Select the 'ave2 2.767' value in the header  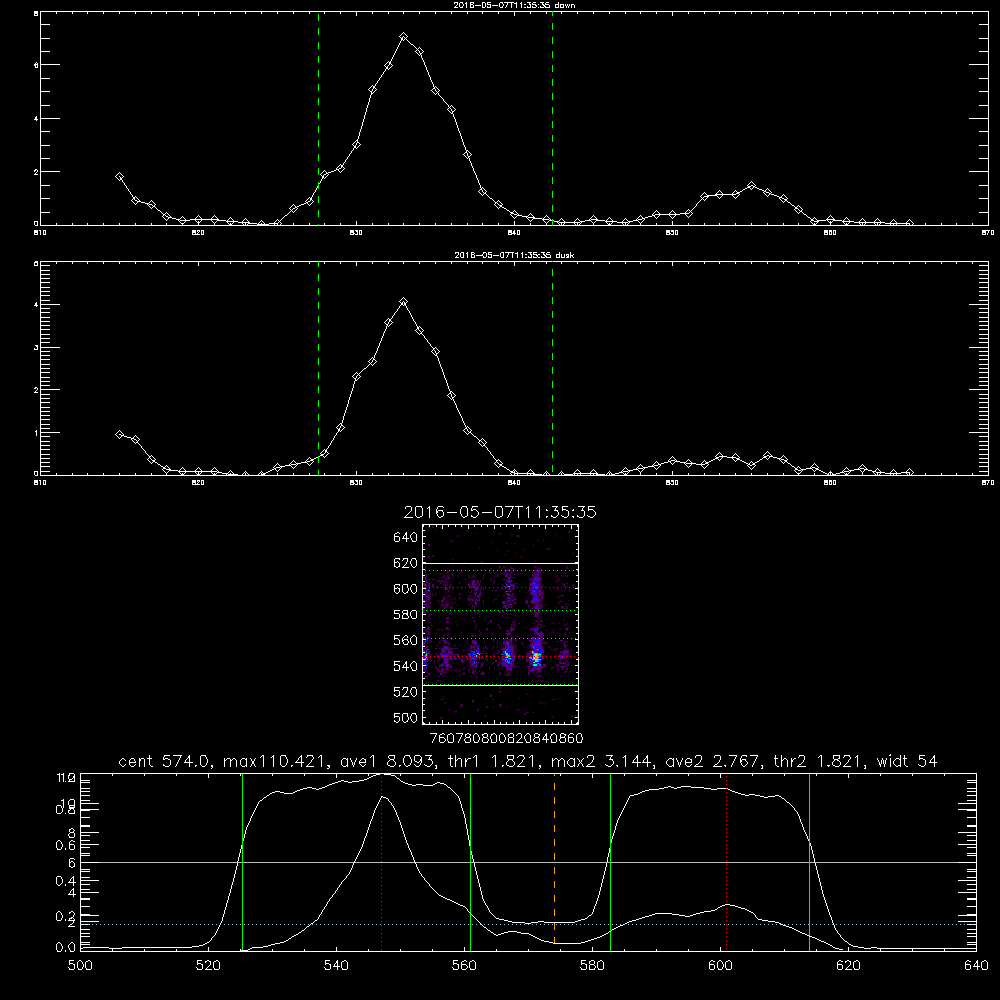coord(710,761)
